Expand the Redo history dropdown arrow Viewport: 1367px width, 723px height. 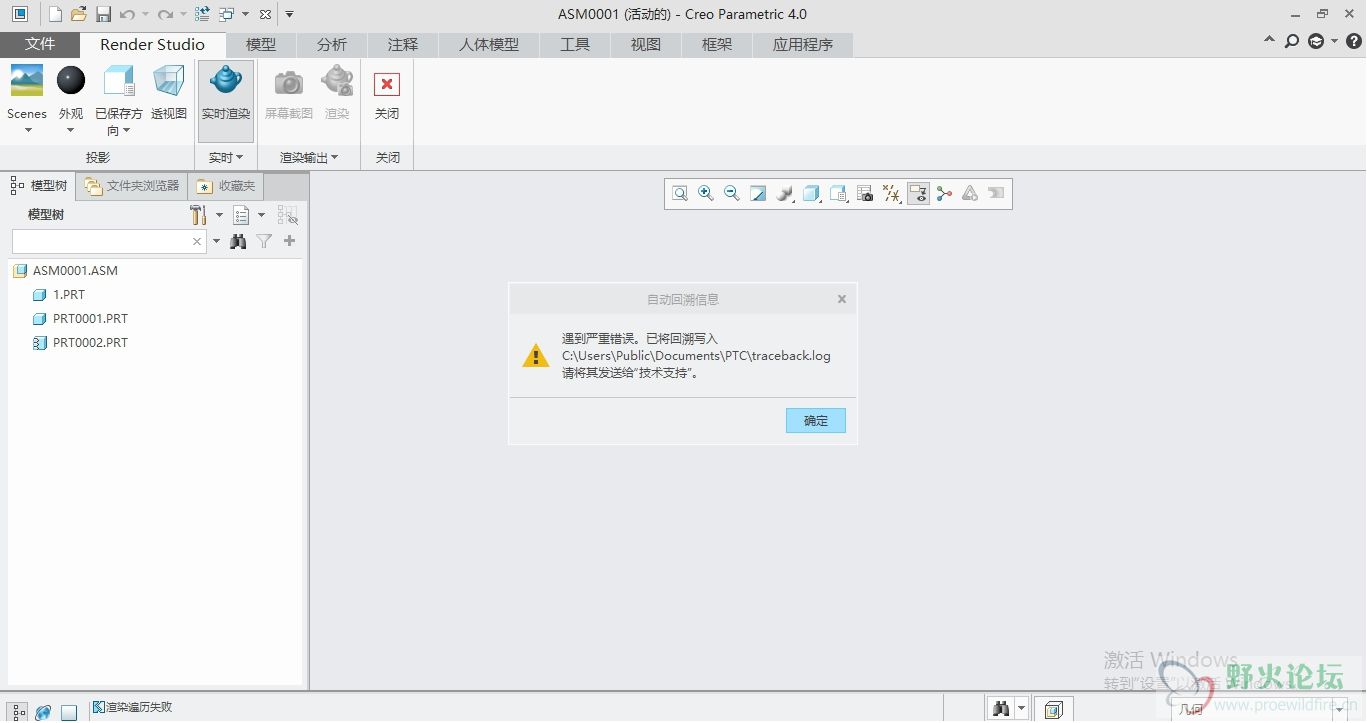click(183, 14)
